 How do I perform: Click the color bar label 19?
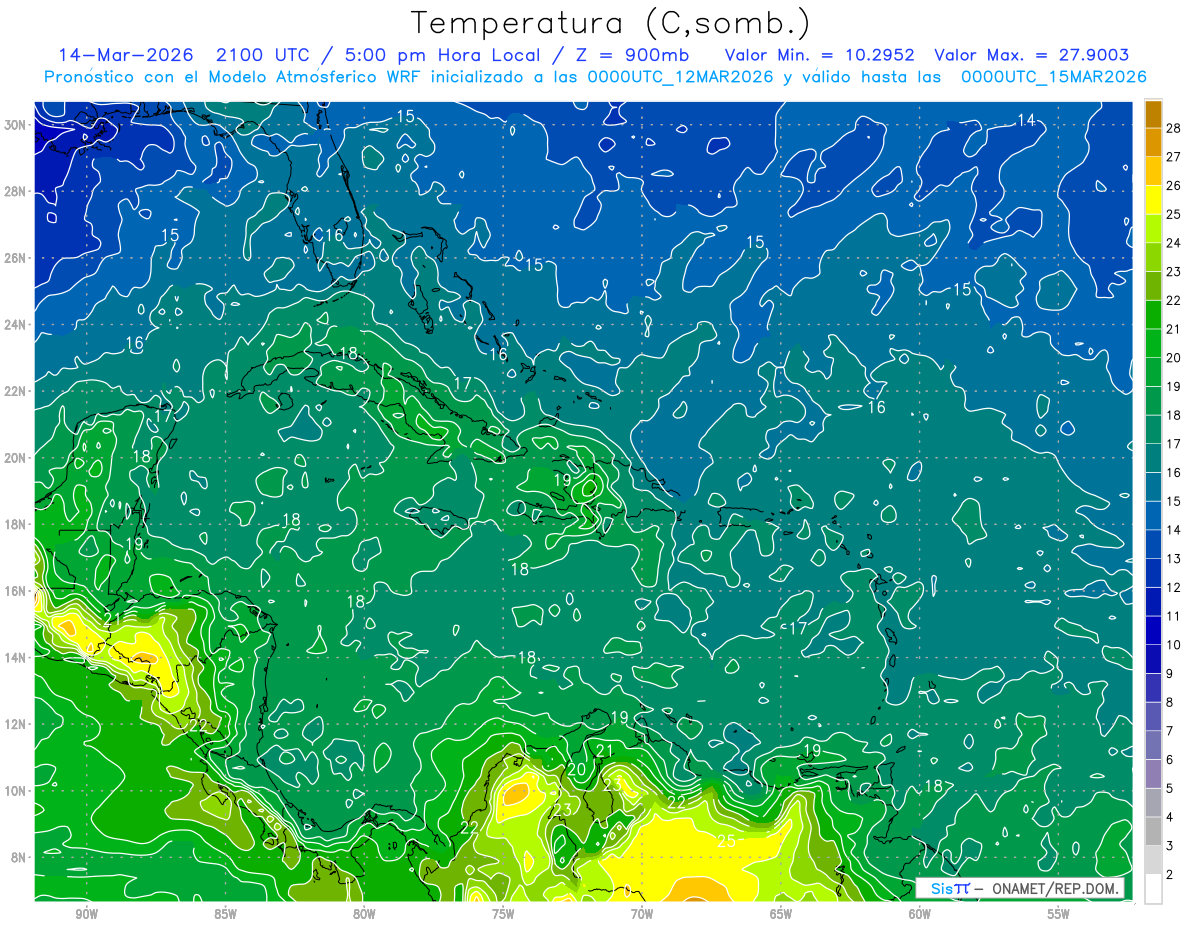(1174, 386)
